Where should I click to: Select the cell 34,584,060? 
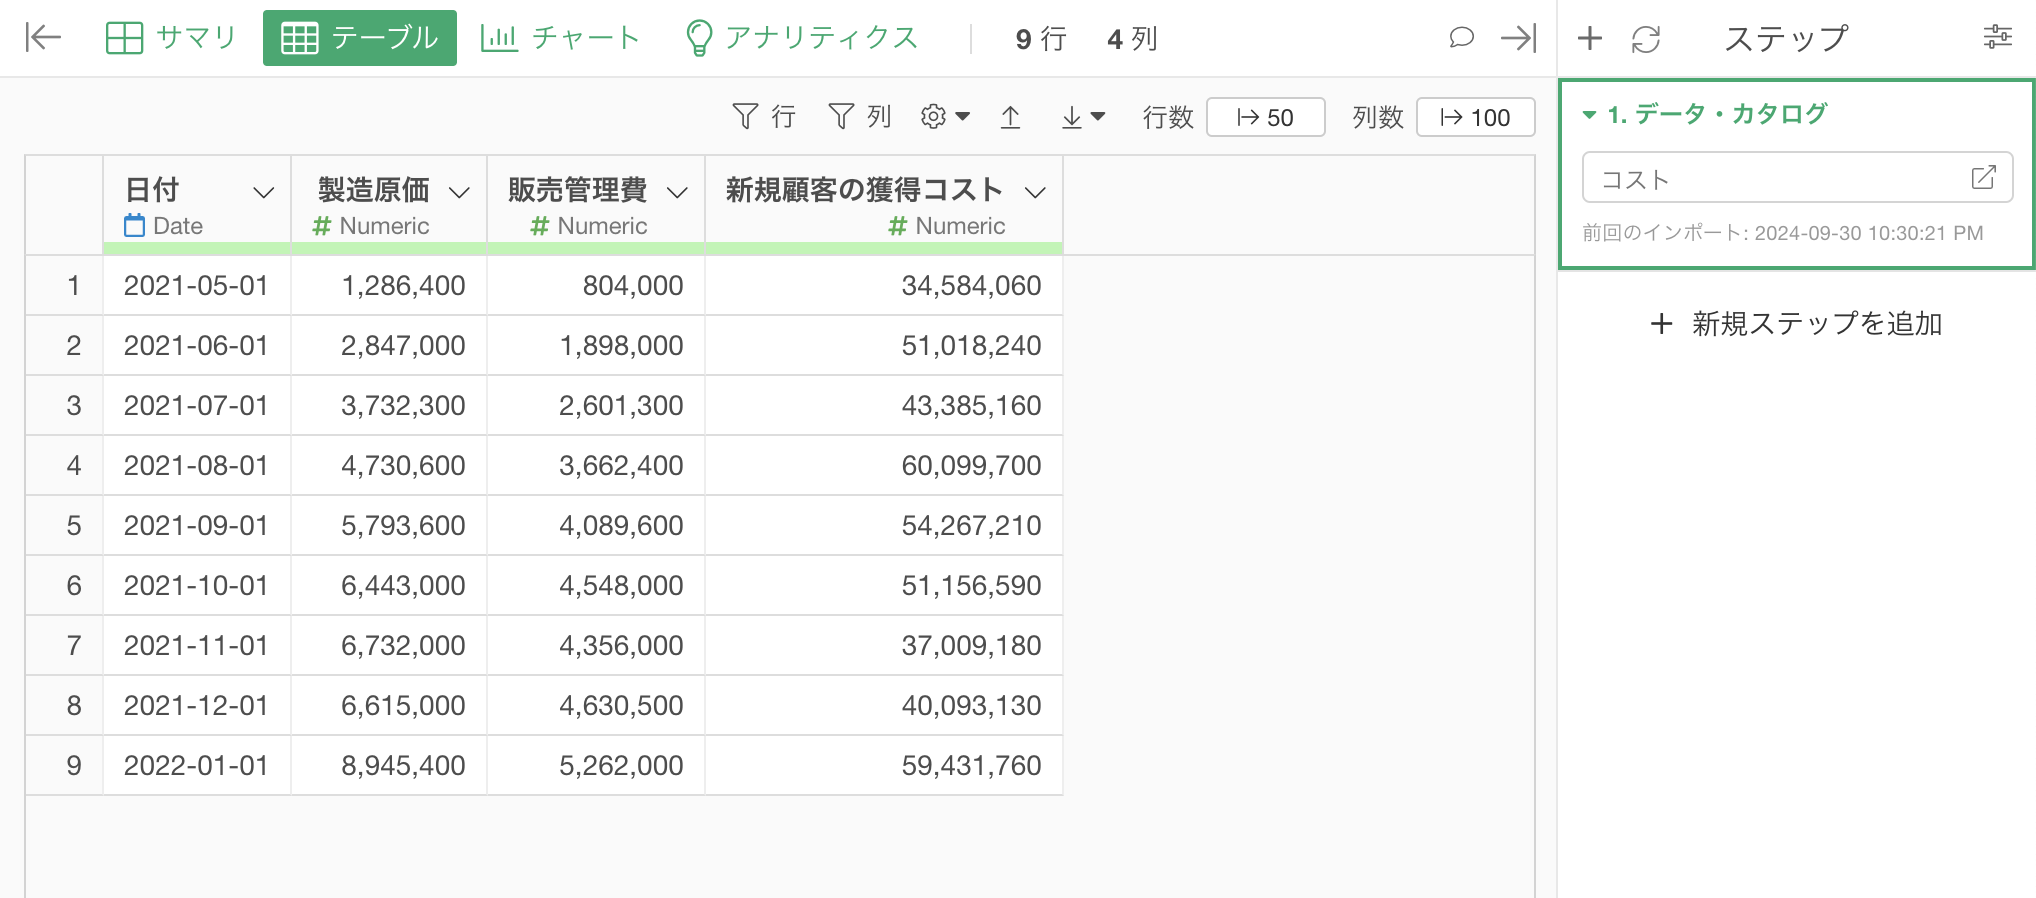(884, 286)
